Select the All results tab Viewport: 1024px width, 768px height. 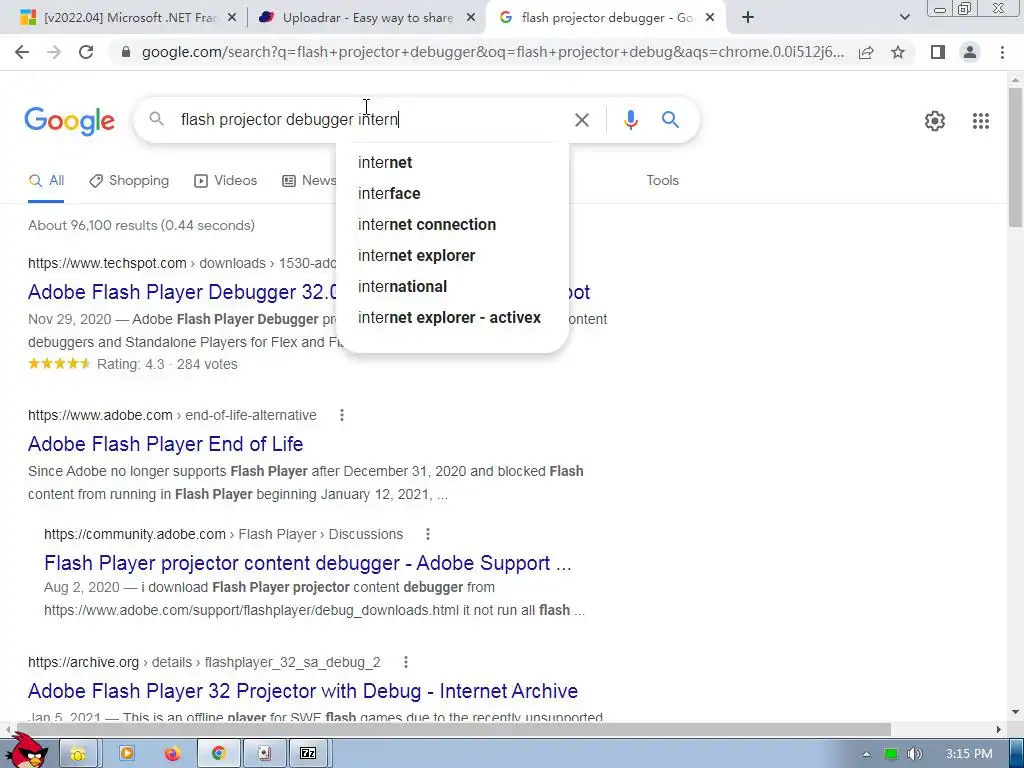click(46, 181)
